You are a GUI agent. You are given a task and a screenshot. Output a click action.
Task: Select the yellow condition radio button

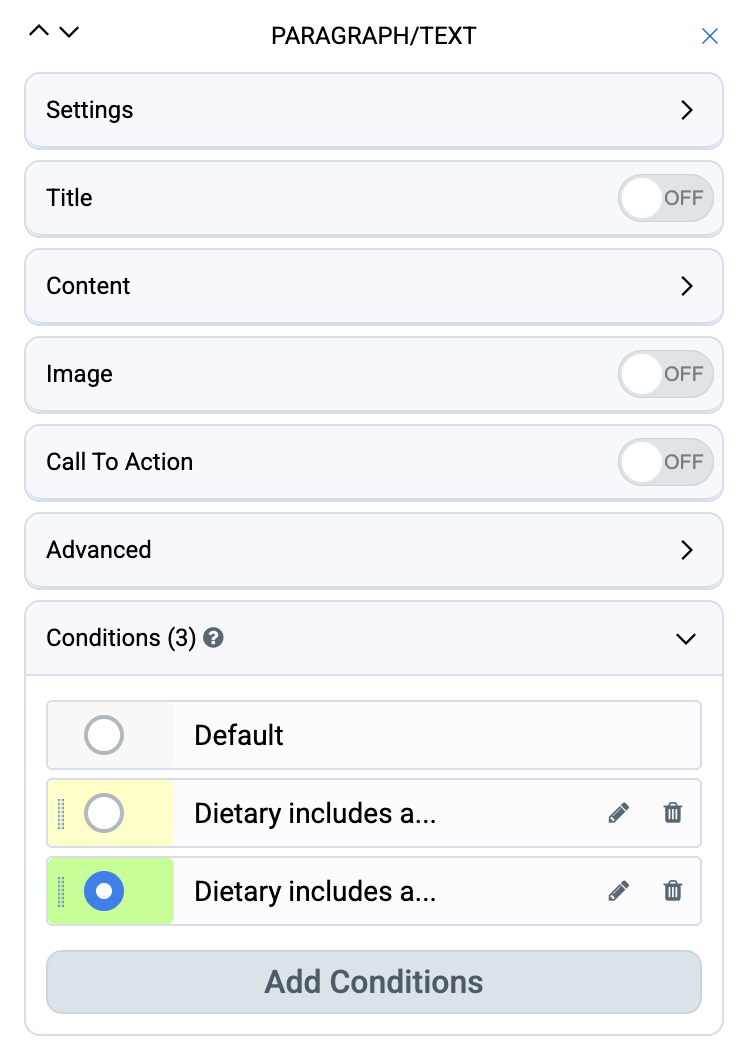[103, 813]
